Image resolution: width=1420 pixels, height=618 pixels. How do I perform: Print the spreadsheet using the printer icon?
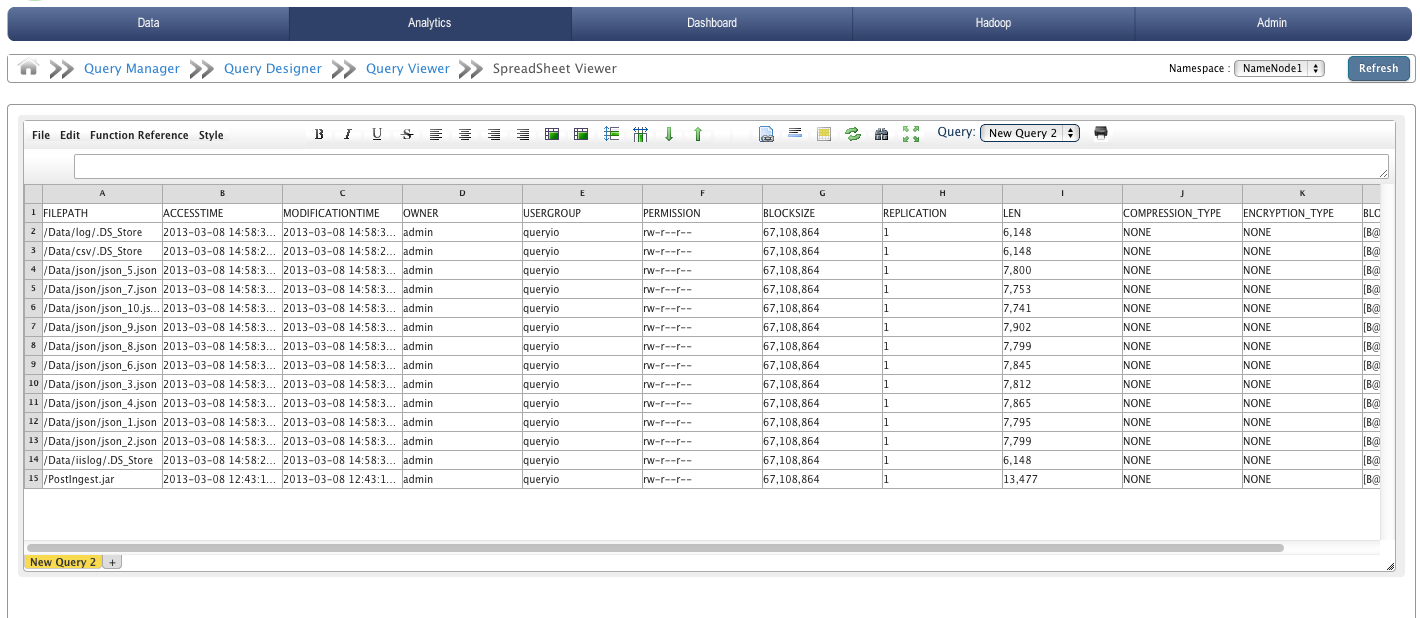pos(1101,133)
